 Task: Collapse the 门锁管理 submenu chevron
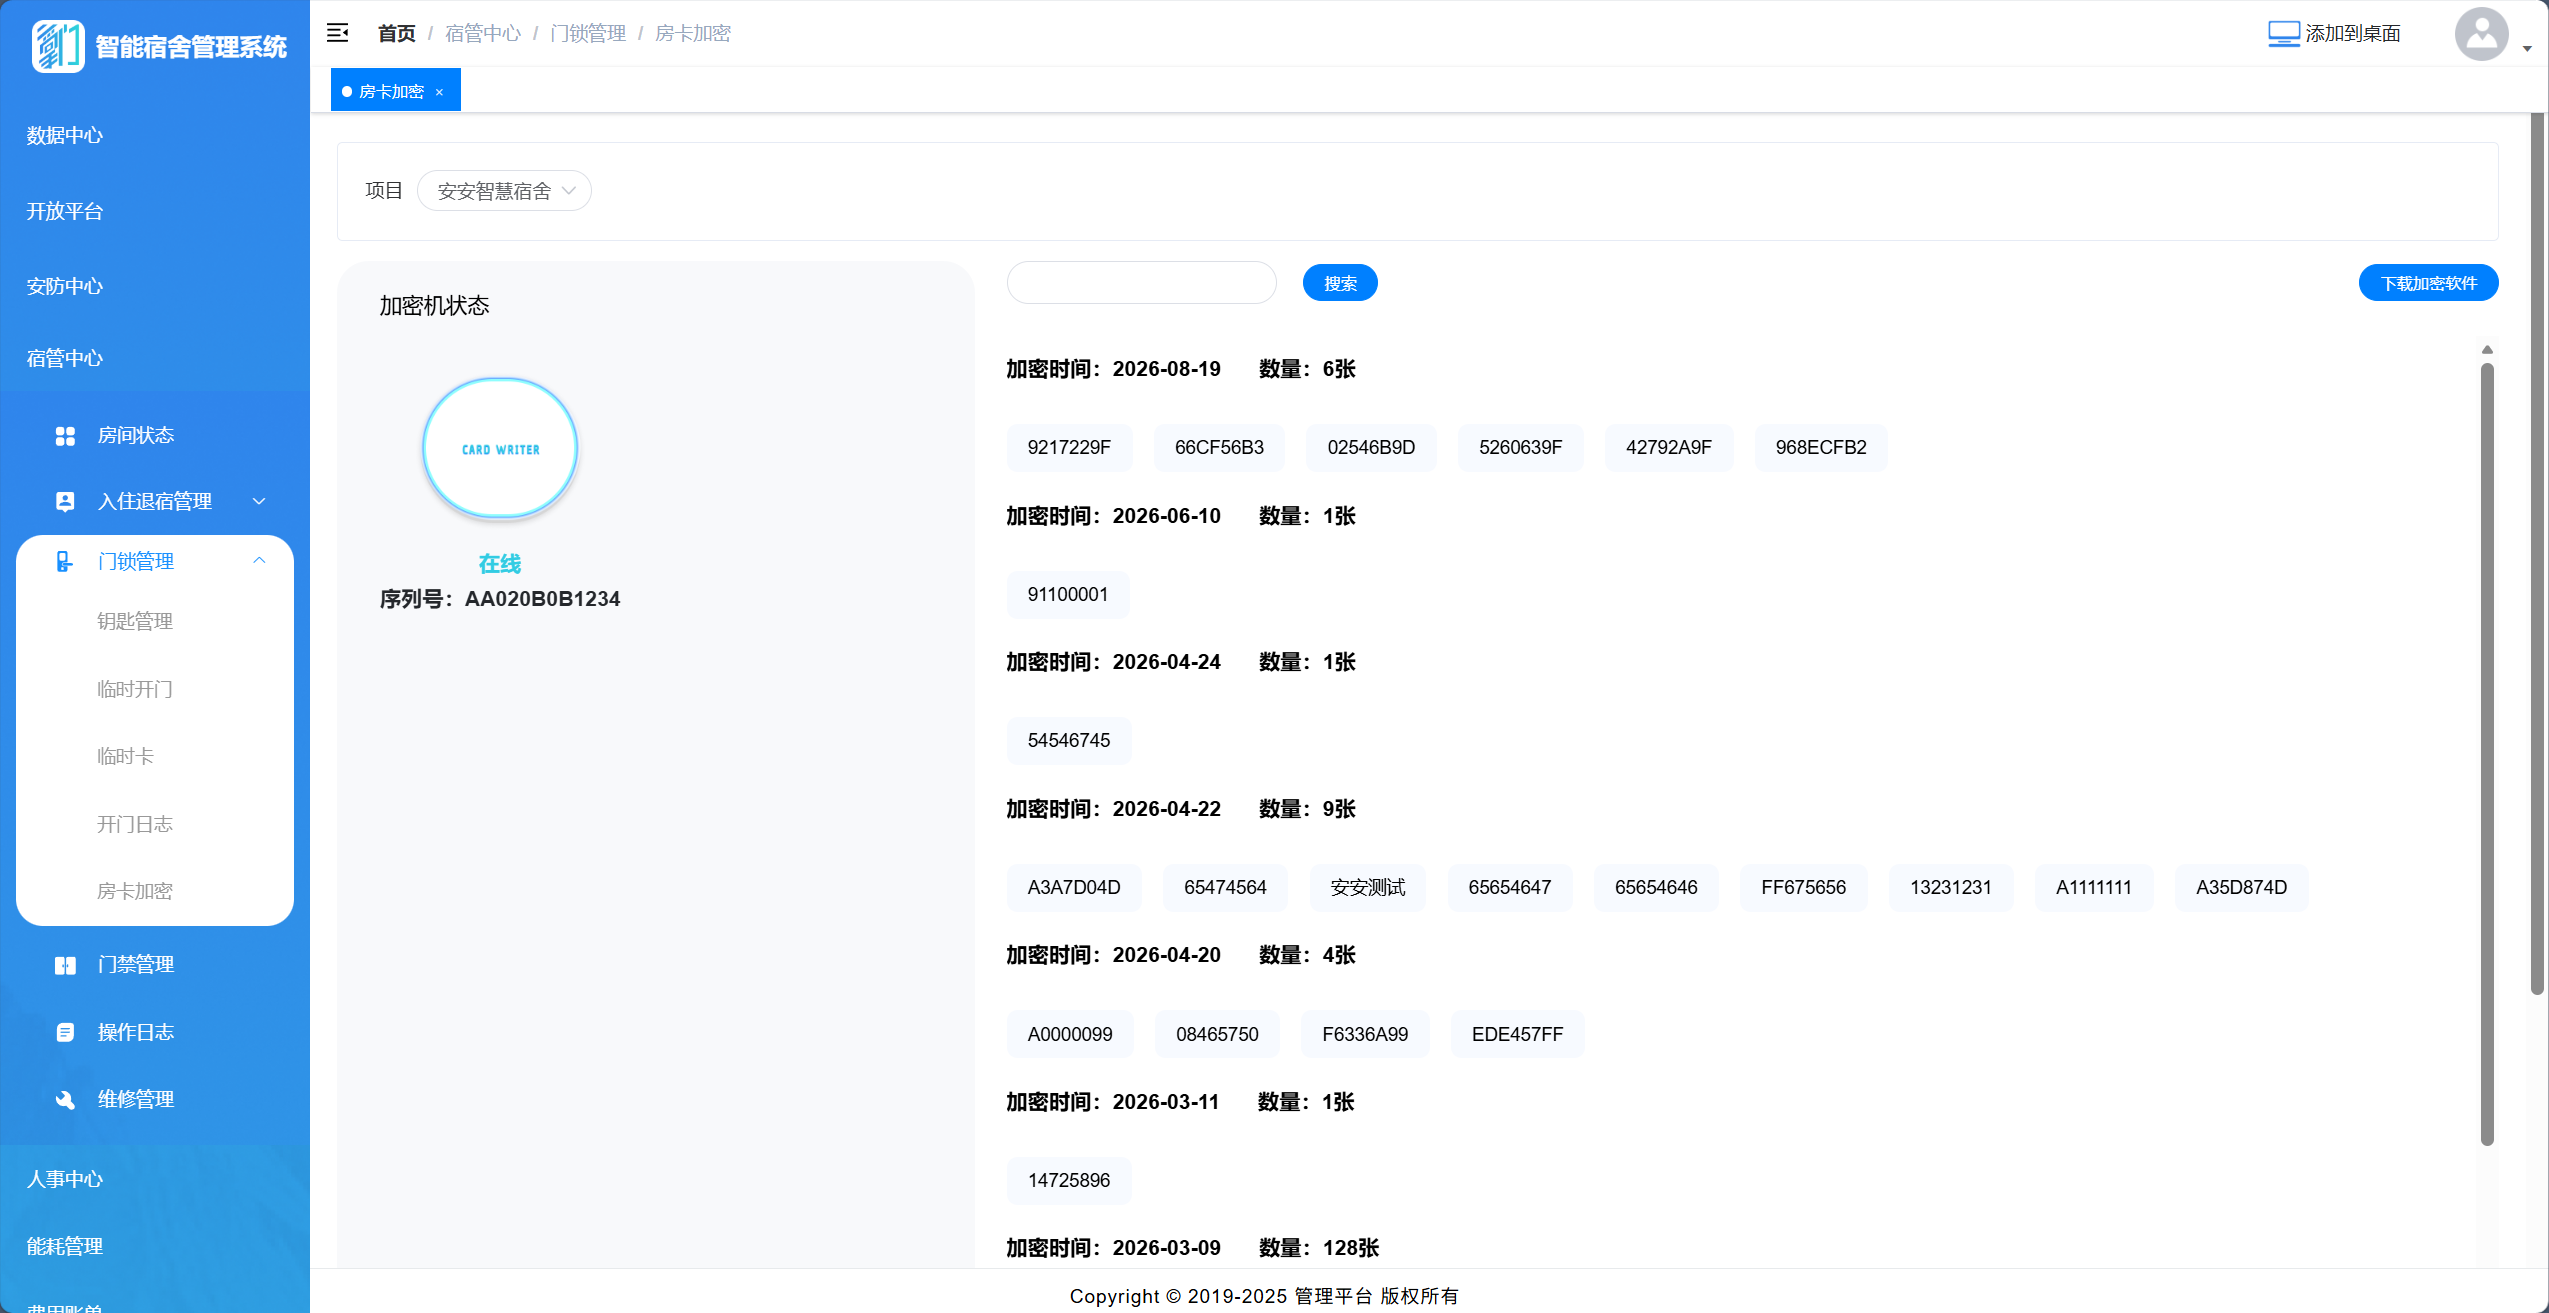259,561
